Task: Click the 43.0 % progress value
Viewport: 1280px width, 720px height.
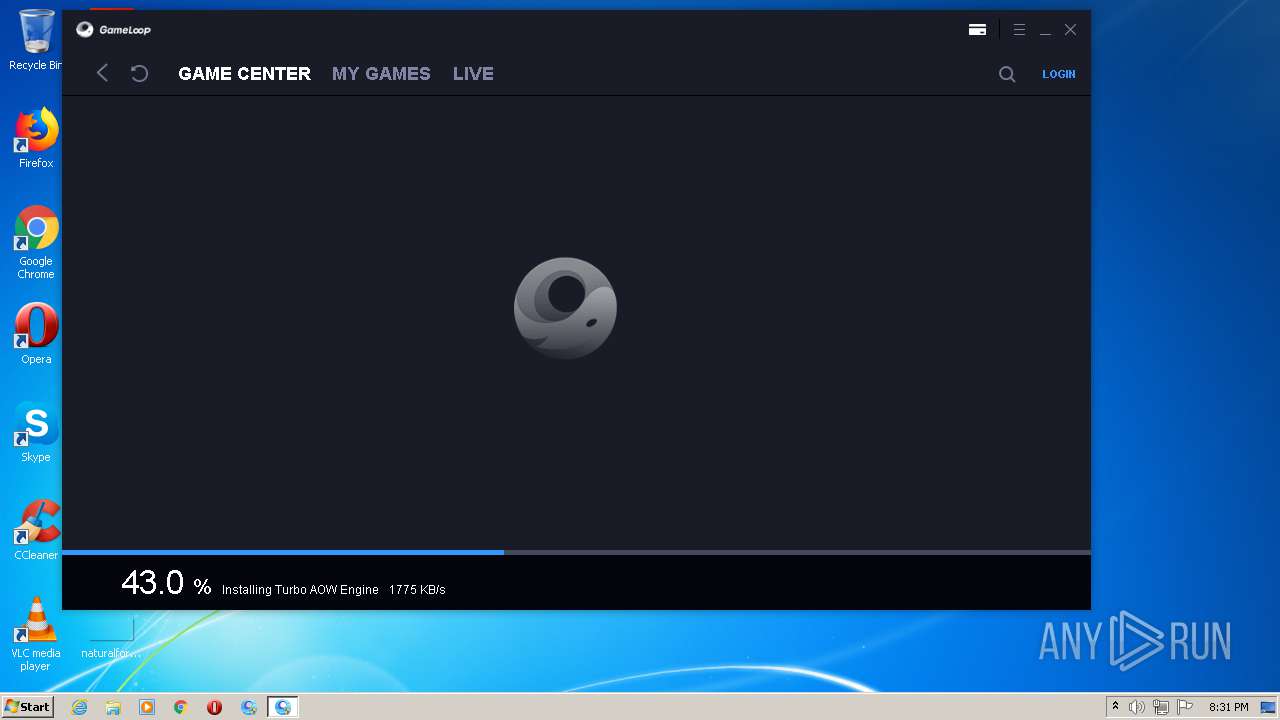Action: [166, 583]
